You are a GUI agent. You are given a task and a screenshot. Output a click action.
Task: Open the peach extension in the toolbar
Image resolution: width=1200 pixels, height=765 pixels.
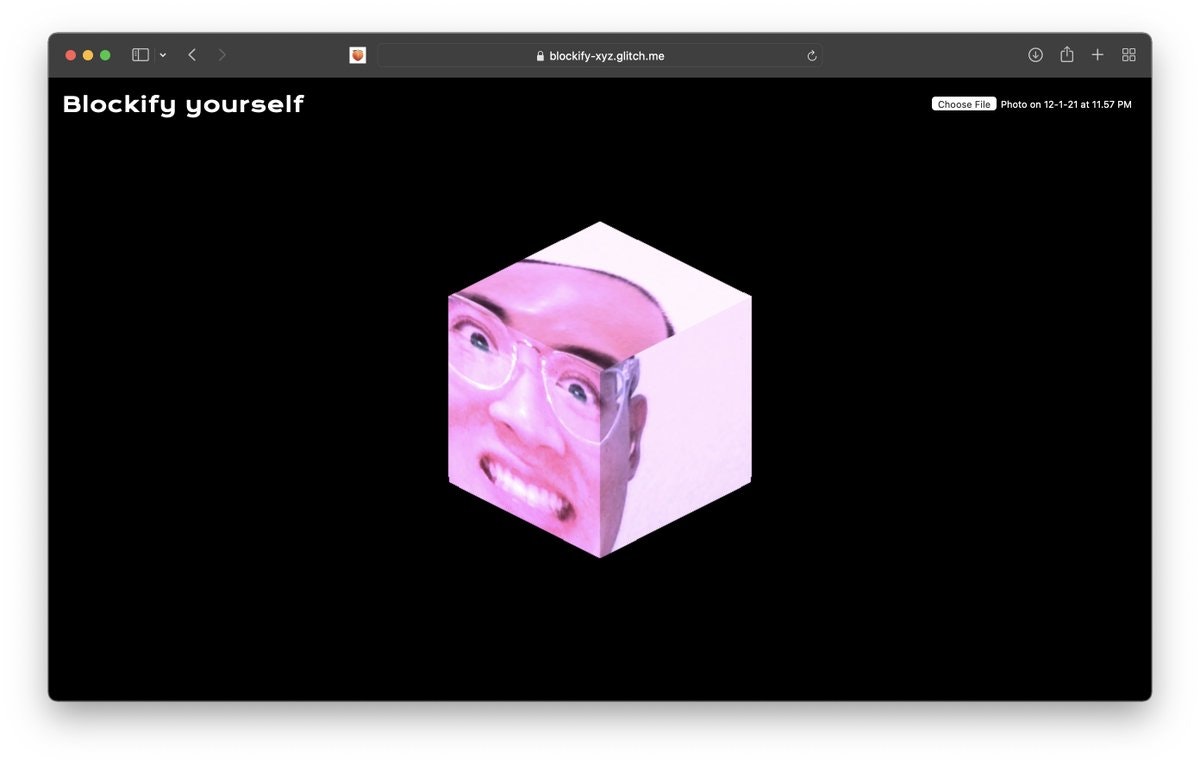click(357, 55)
